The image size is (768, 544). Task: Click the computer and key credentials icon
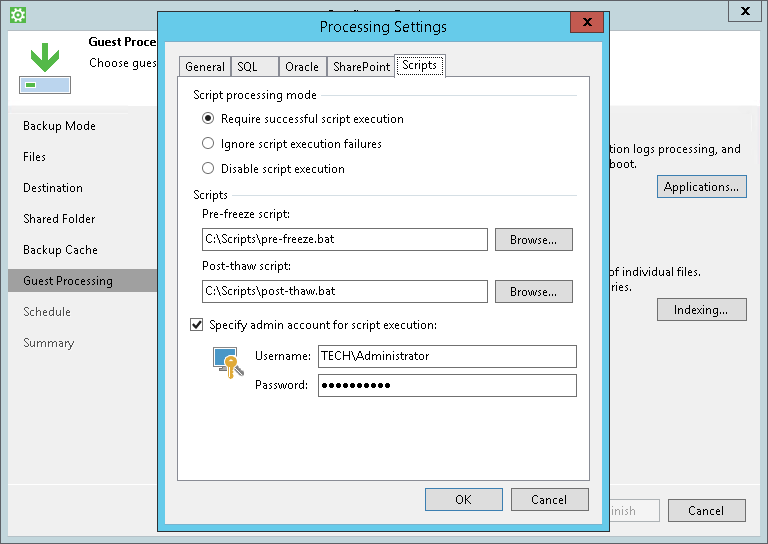[227, 361]
